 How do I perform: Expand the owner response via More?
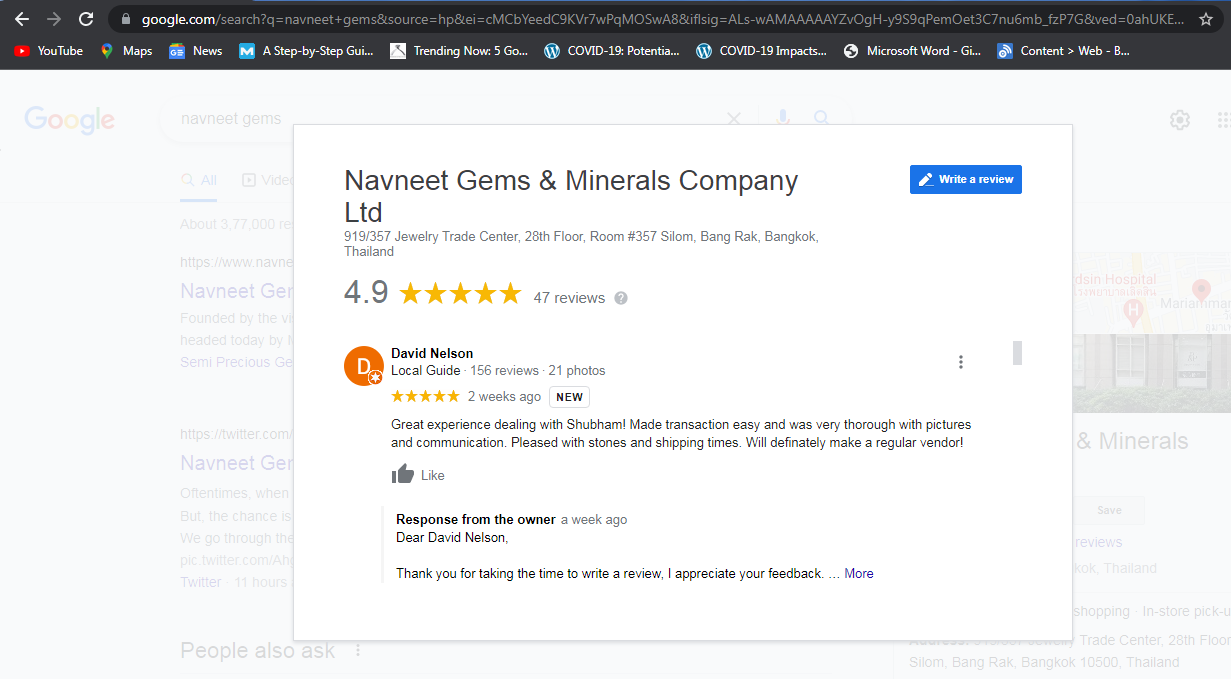858,573
